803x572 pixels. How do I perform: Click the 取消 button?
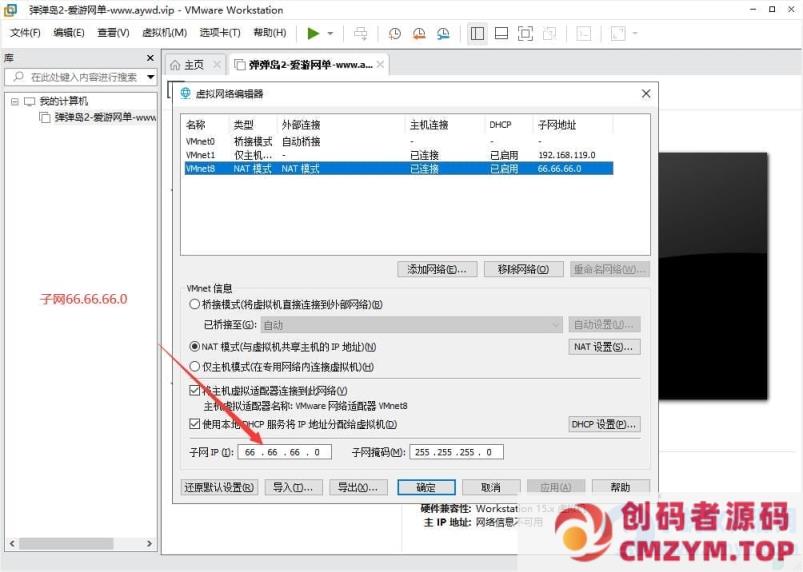point(491,487)
